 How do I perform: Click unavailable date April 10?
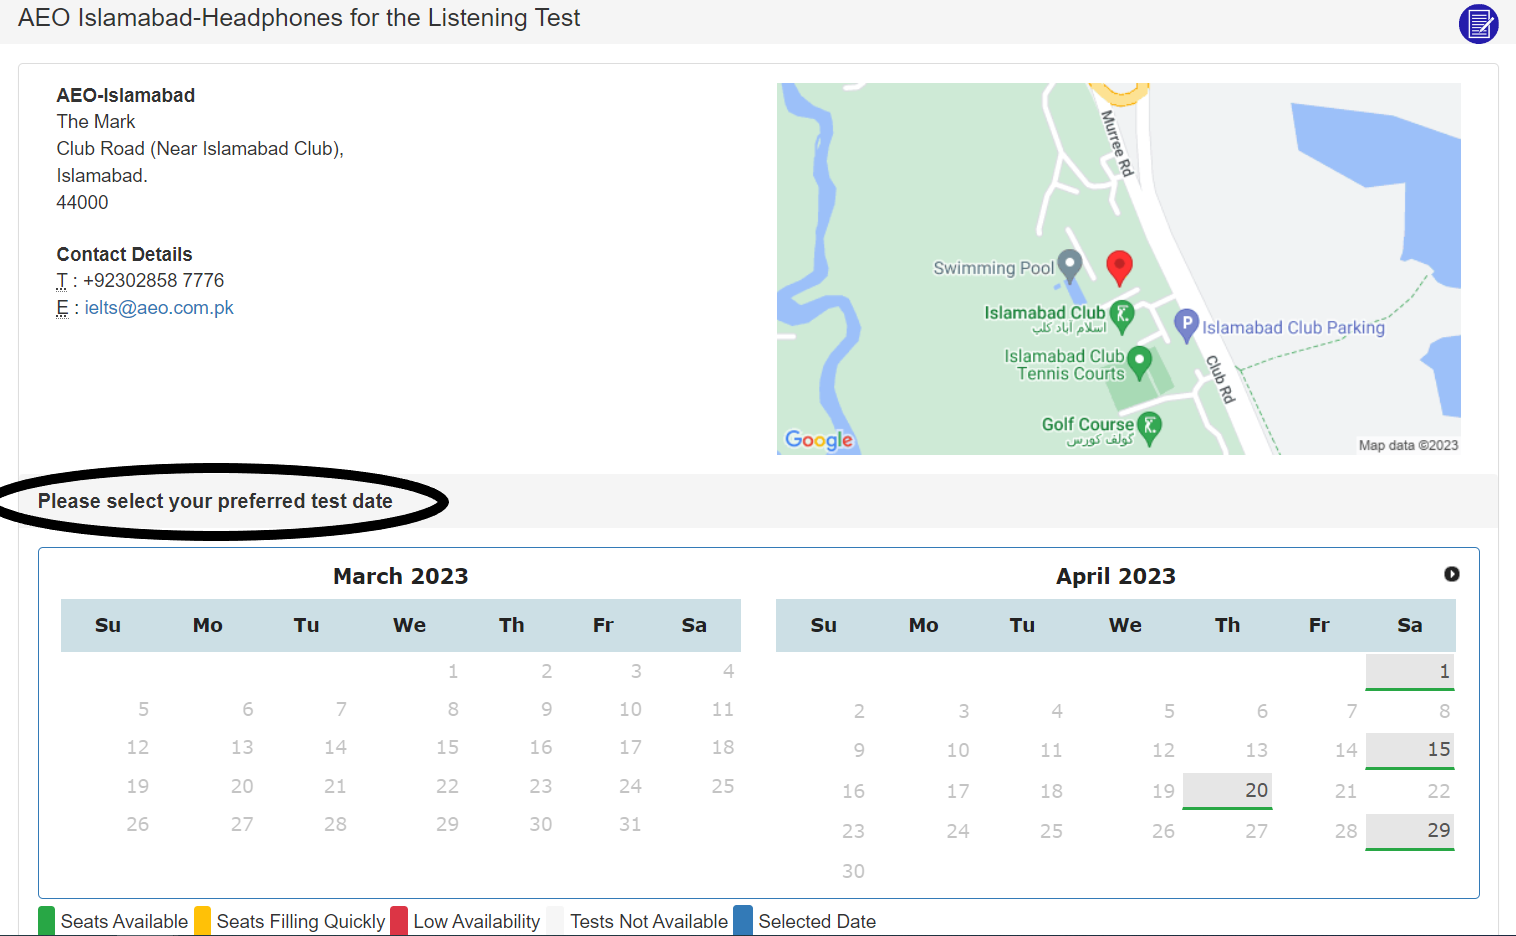[x=958, y=750]
